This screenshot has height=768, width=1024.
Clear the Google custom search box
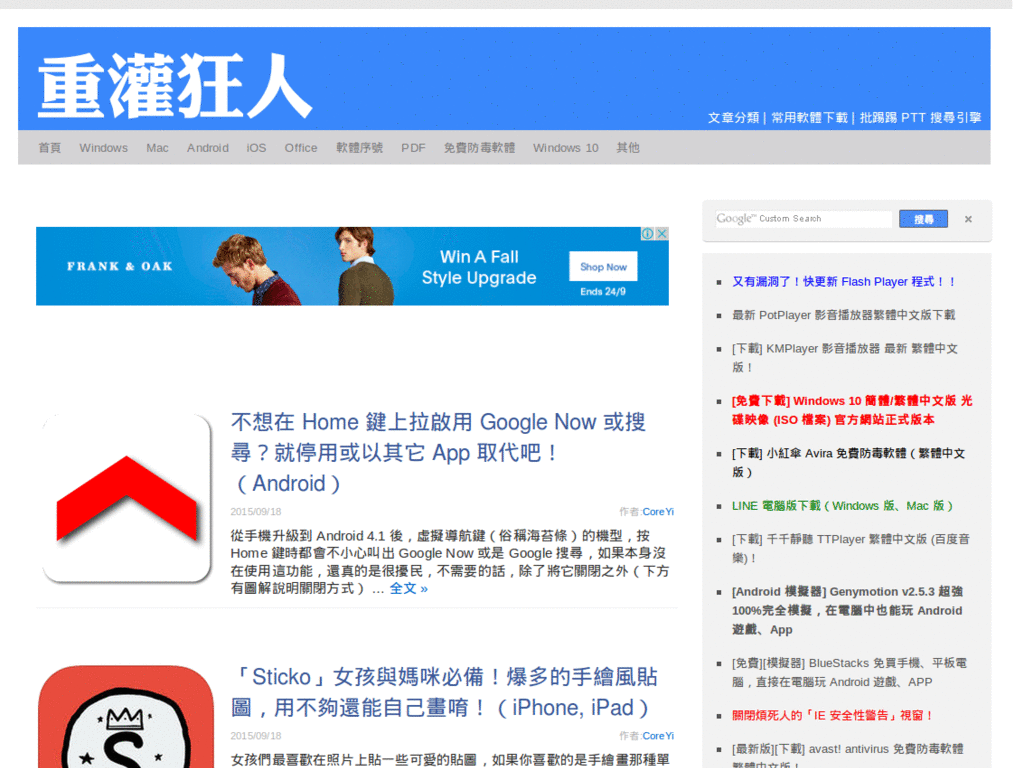[x=968, y=219]
